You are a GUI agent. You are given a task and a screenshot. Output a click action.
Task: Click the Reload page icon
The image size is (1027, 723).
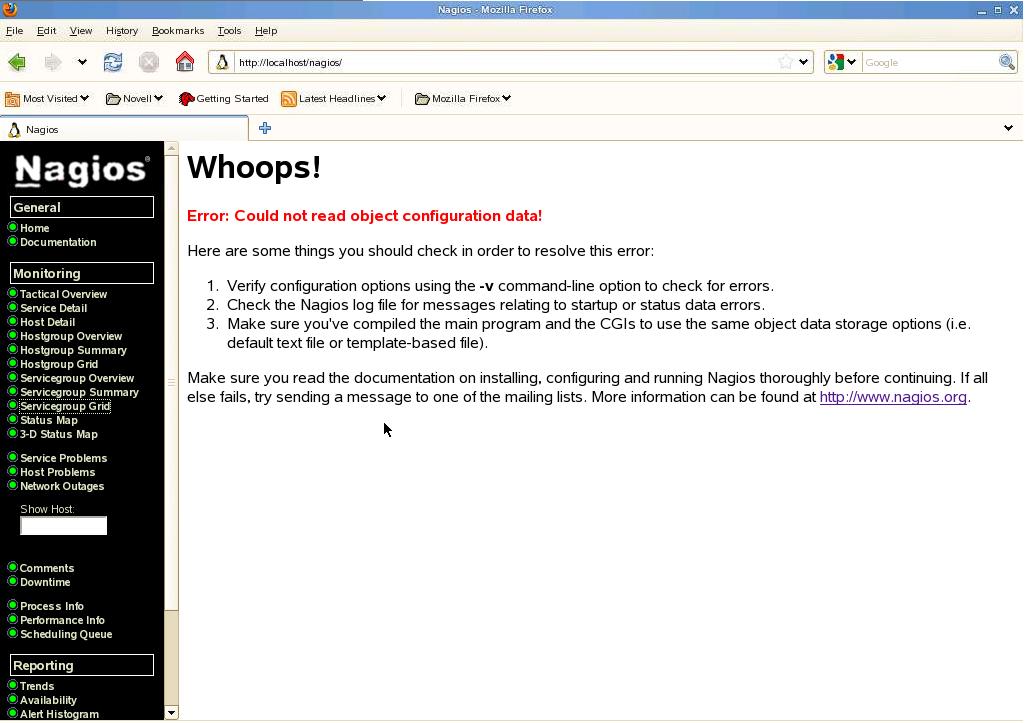coord(113,62)
